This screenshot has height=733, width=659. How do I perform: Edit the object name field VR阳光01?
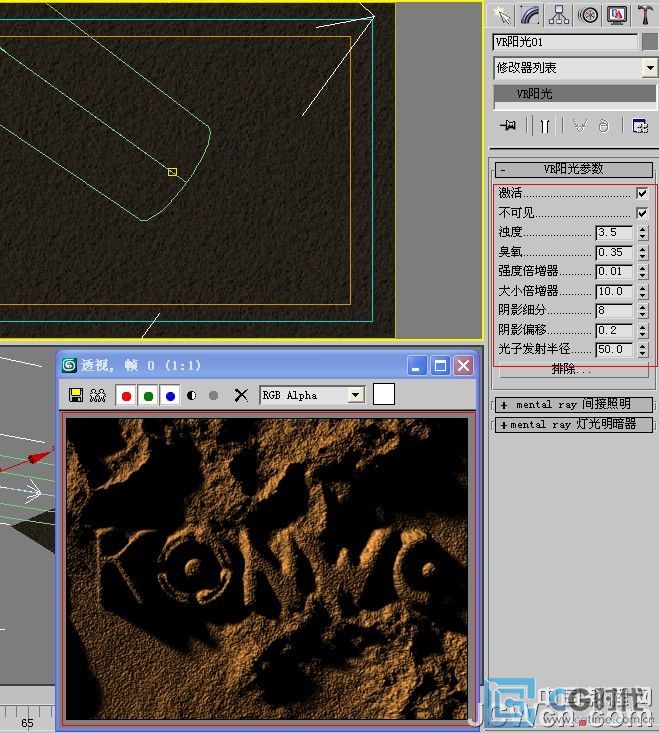click(x=565, y=42)
